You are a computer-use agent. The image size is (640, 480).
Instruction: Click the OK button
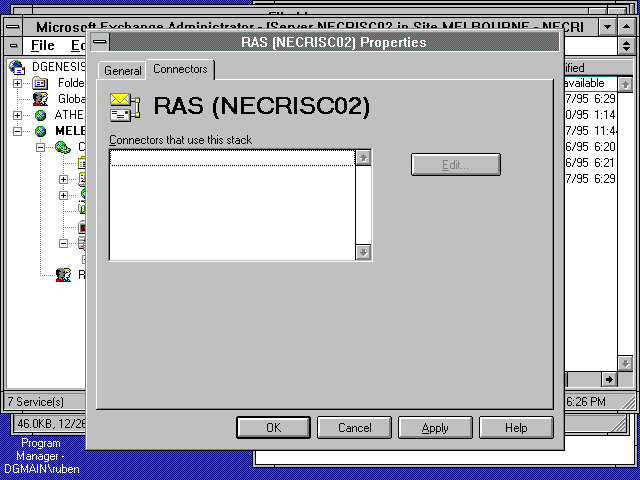pyautogui.click(x=273, y=427)
